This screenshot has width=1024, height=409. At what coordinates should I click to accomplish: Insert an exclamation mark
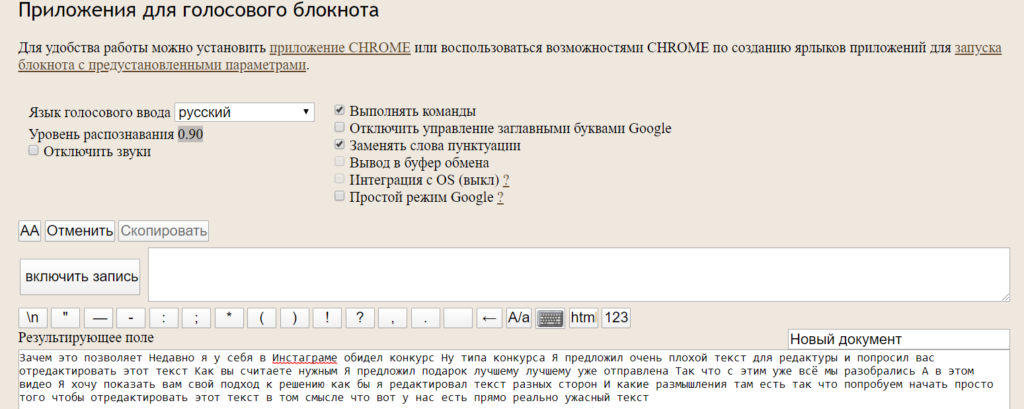327,318
